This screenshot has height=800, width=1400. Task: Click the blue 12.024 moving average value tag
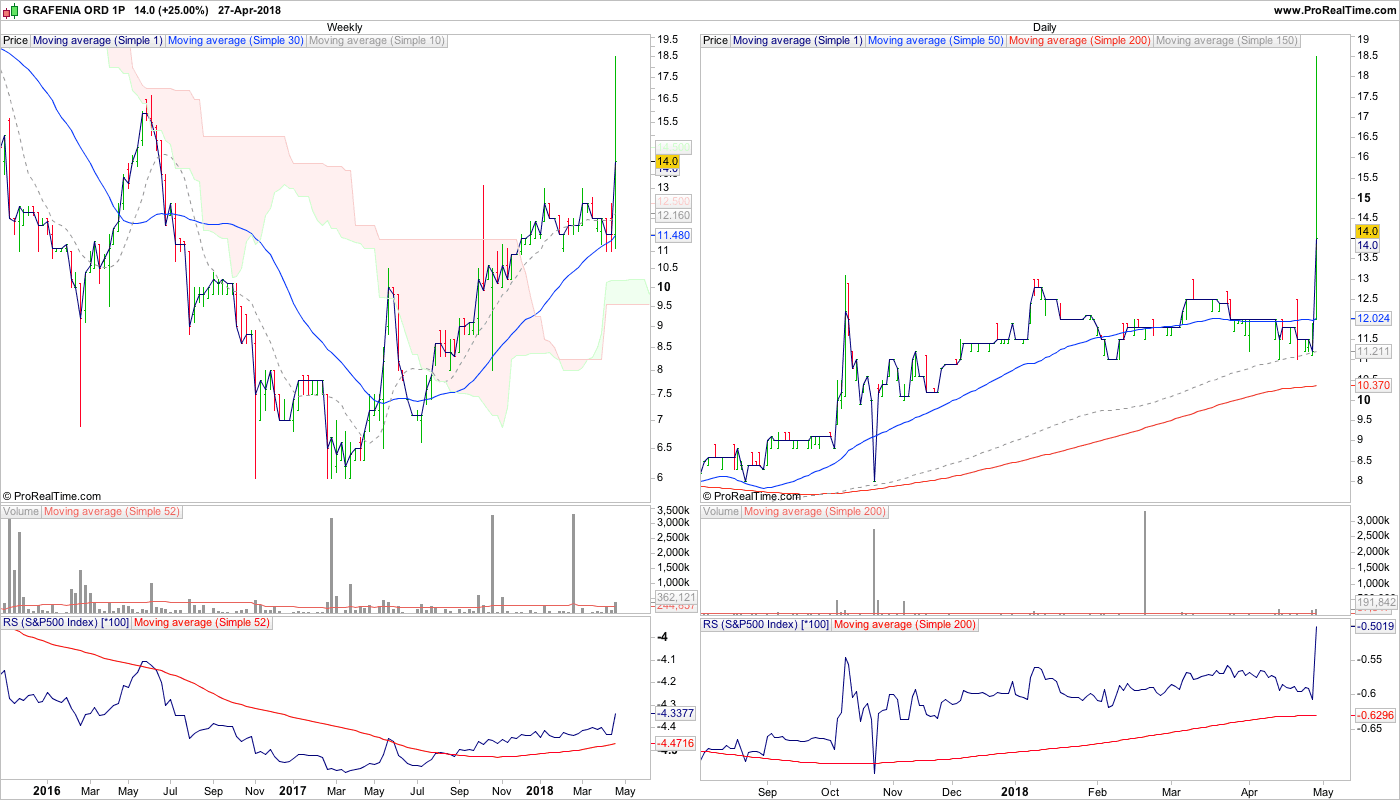point(1373,318)
